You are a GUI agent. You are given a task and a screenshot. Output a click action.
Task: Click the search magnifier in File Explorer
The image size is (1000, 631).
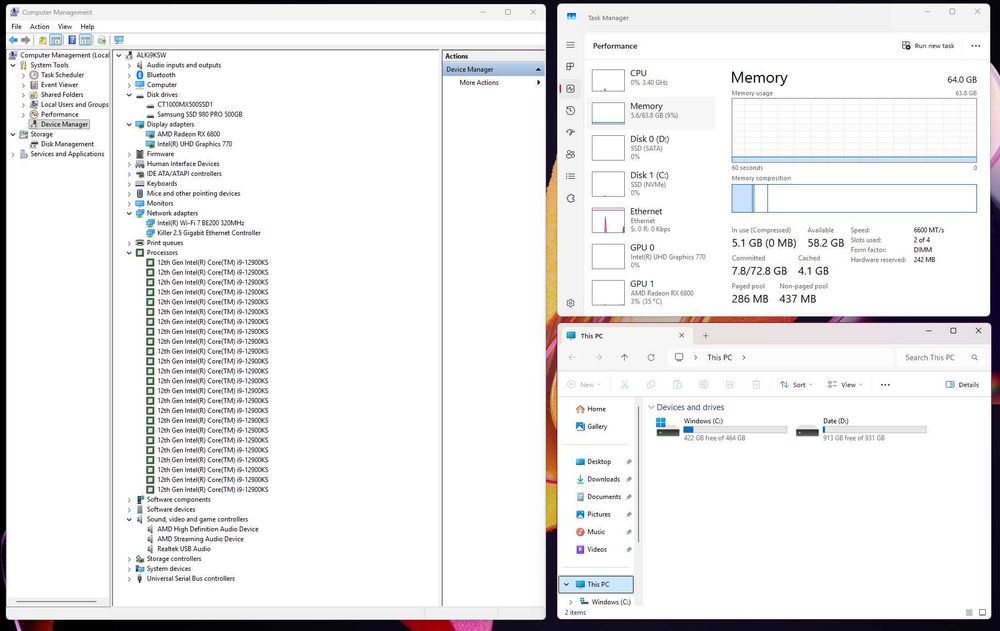(974, 357)
